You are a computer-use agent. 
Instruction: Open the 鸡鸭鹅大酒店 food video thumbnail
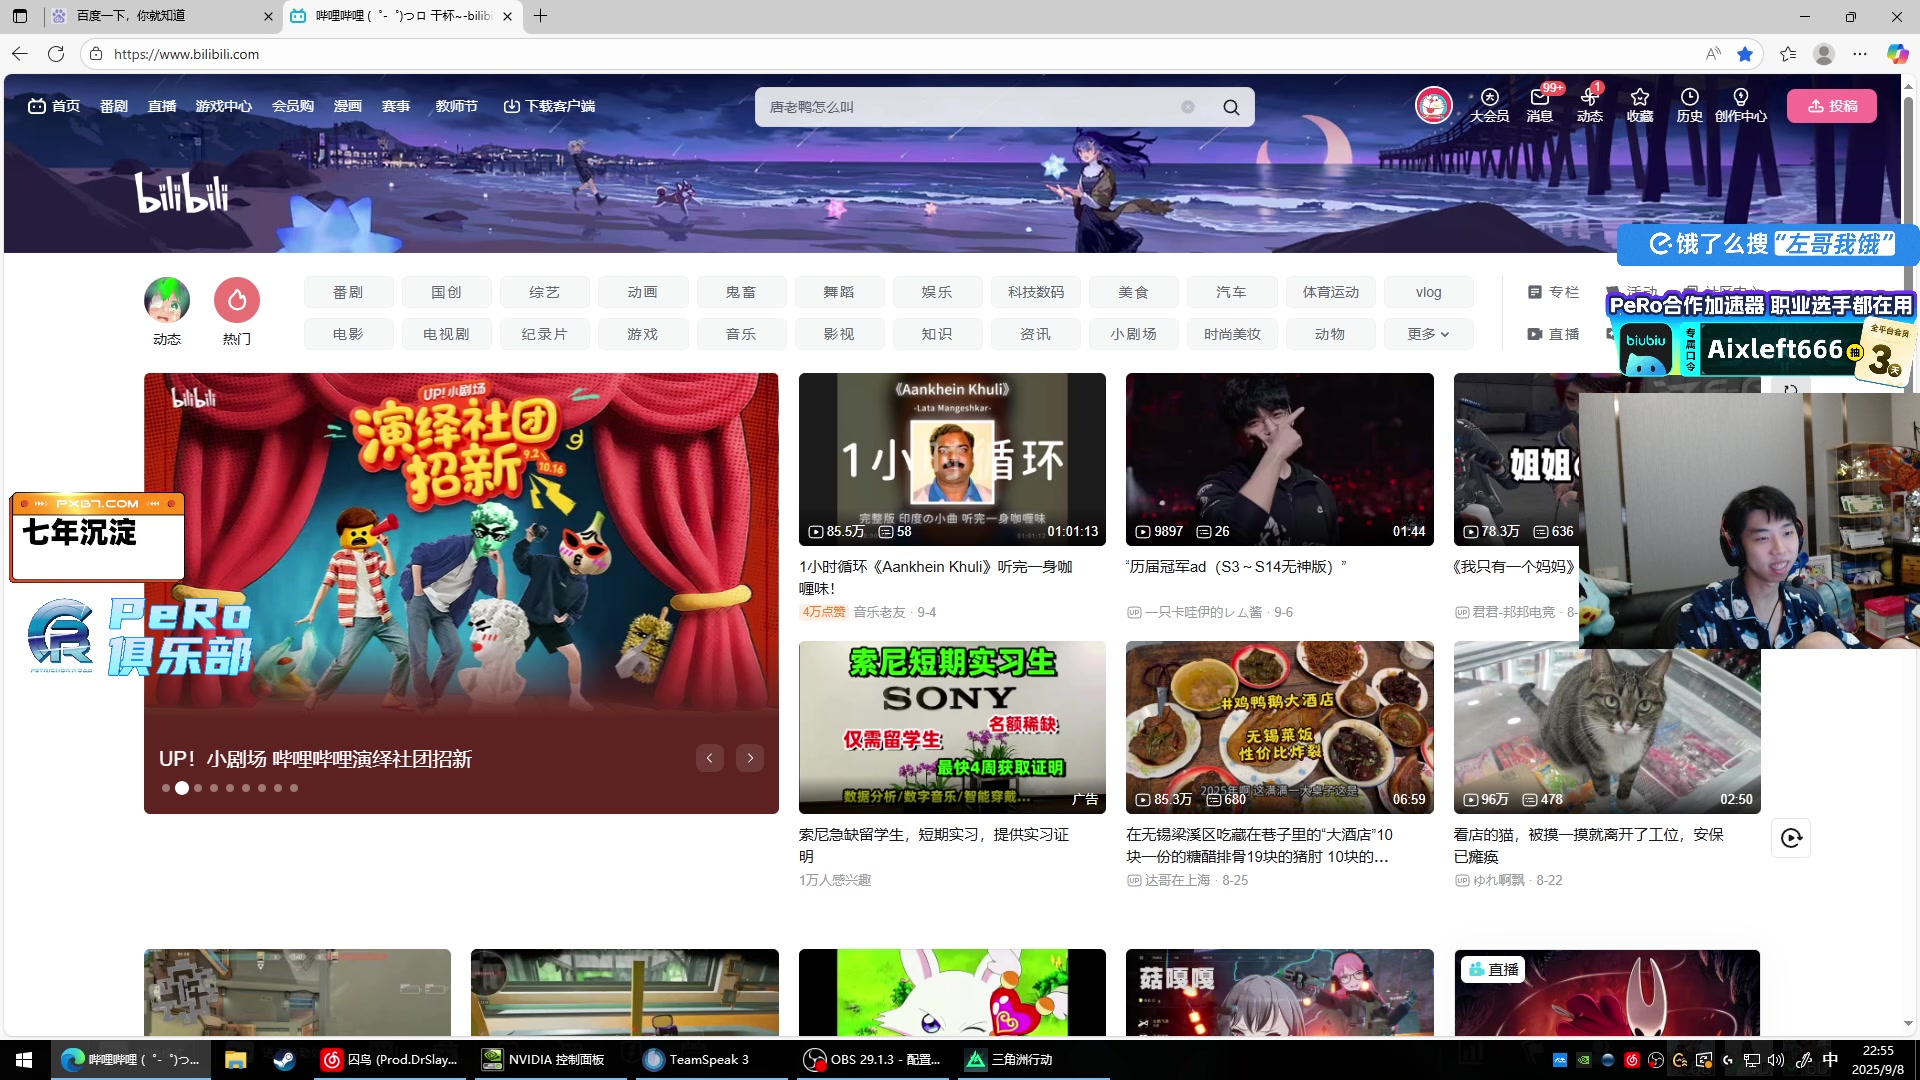(x=1280, y=727)
